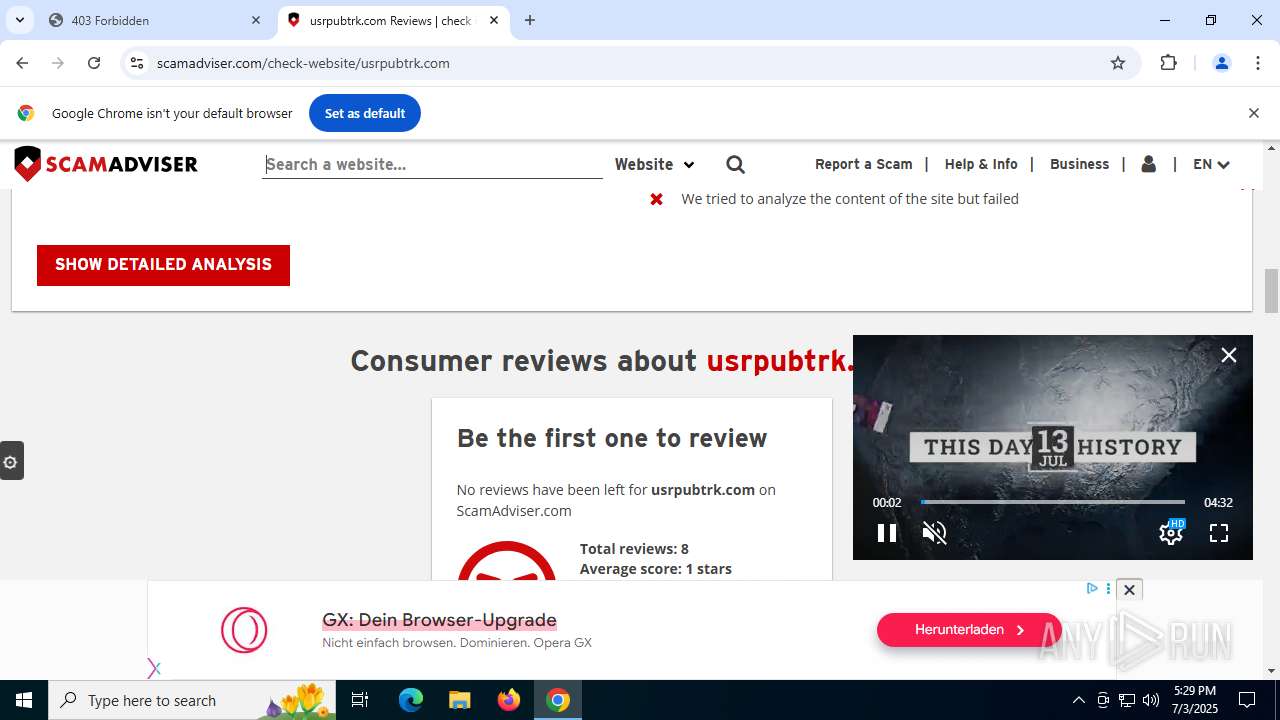Open the Windows notification center
1280x720 pixels.
tap(1247, 700)
